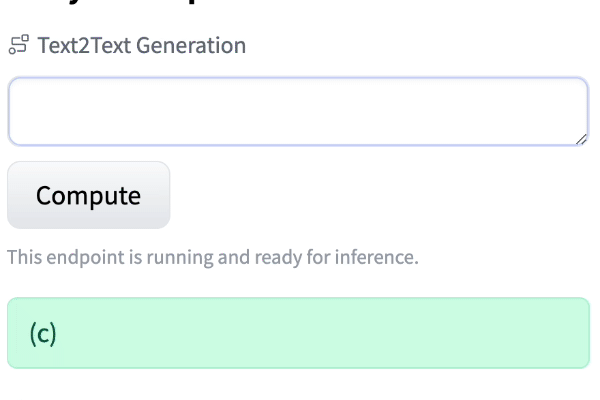Click the Text2Text Generation pipeline icon

[18, 45]
